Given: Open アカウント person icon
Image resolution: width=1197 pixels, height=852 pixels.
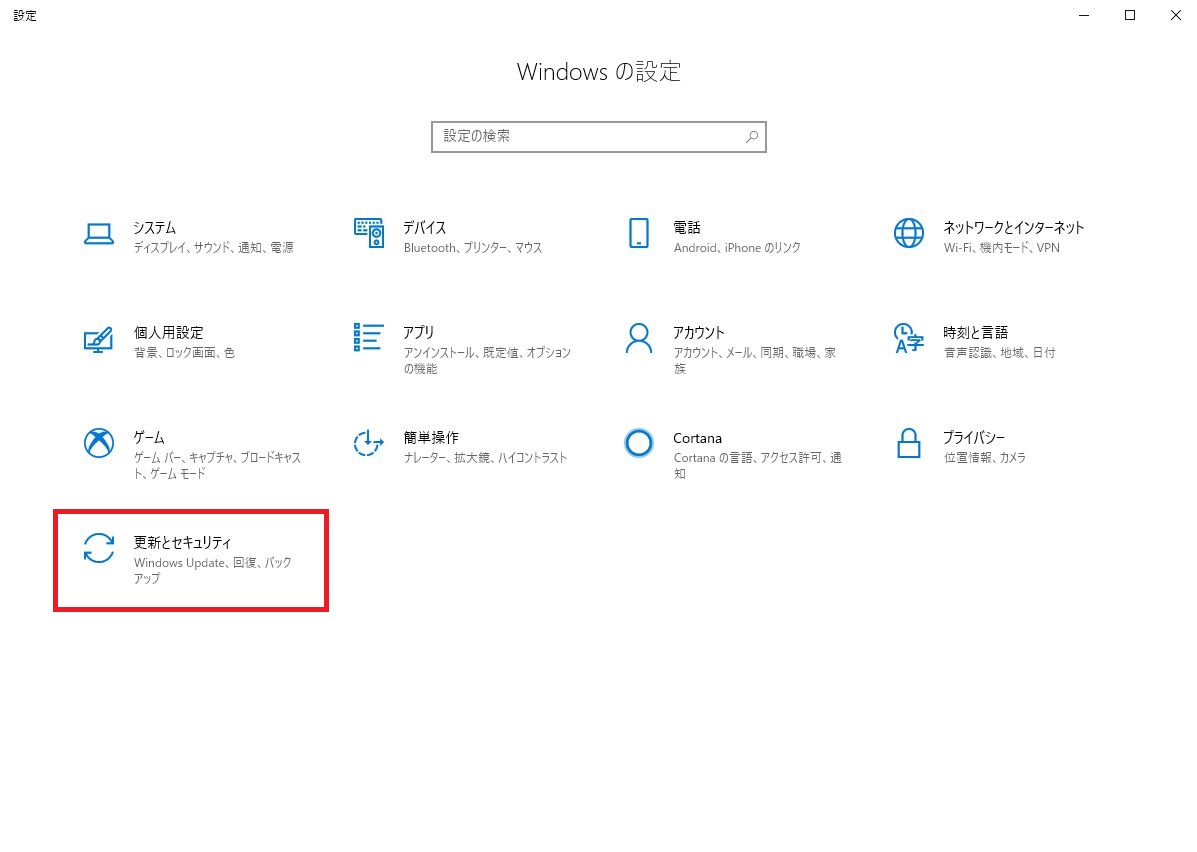Looking at the screenshot, I should (x=638, y=340).
